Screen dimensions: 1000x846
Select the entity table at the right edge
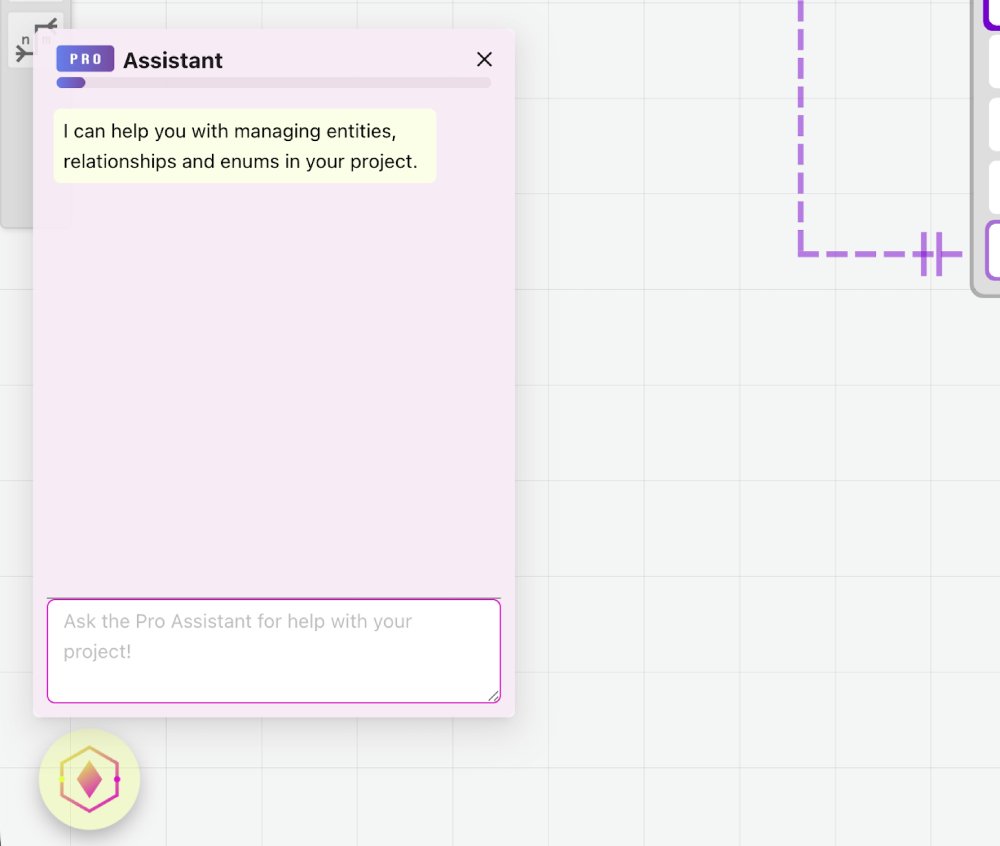(x=992, y=150)
